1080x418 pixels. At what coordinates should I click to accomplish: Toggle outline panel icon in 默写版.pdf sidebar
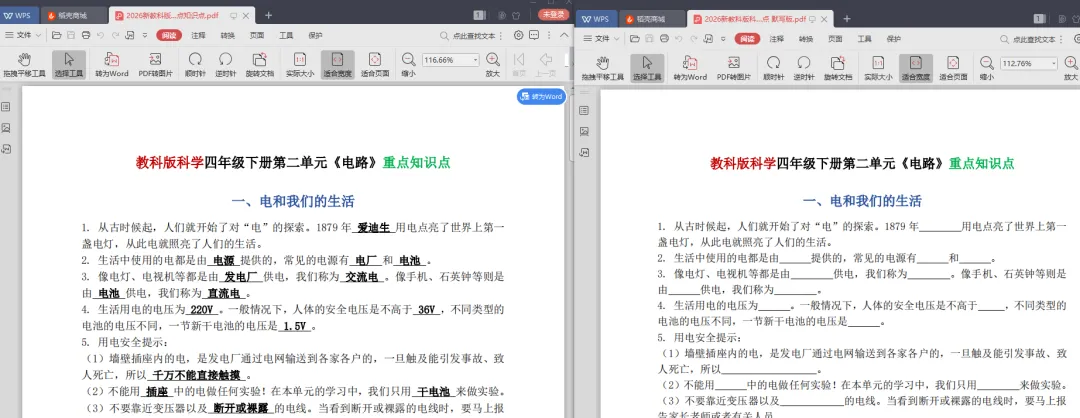584,110
